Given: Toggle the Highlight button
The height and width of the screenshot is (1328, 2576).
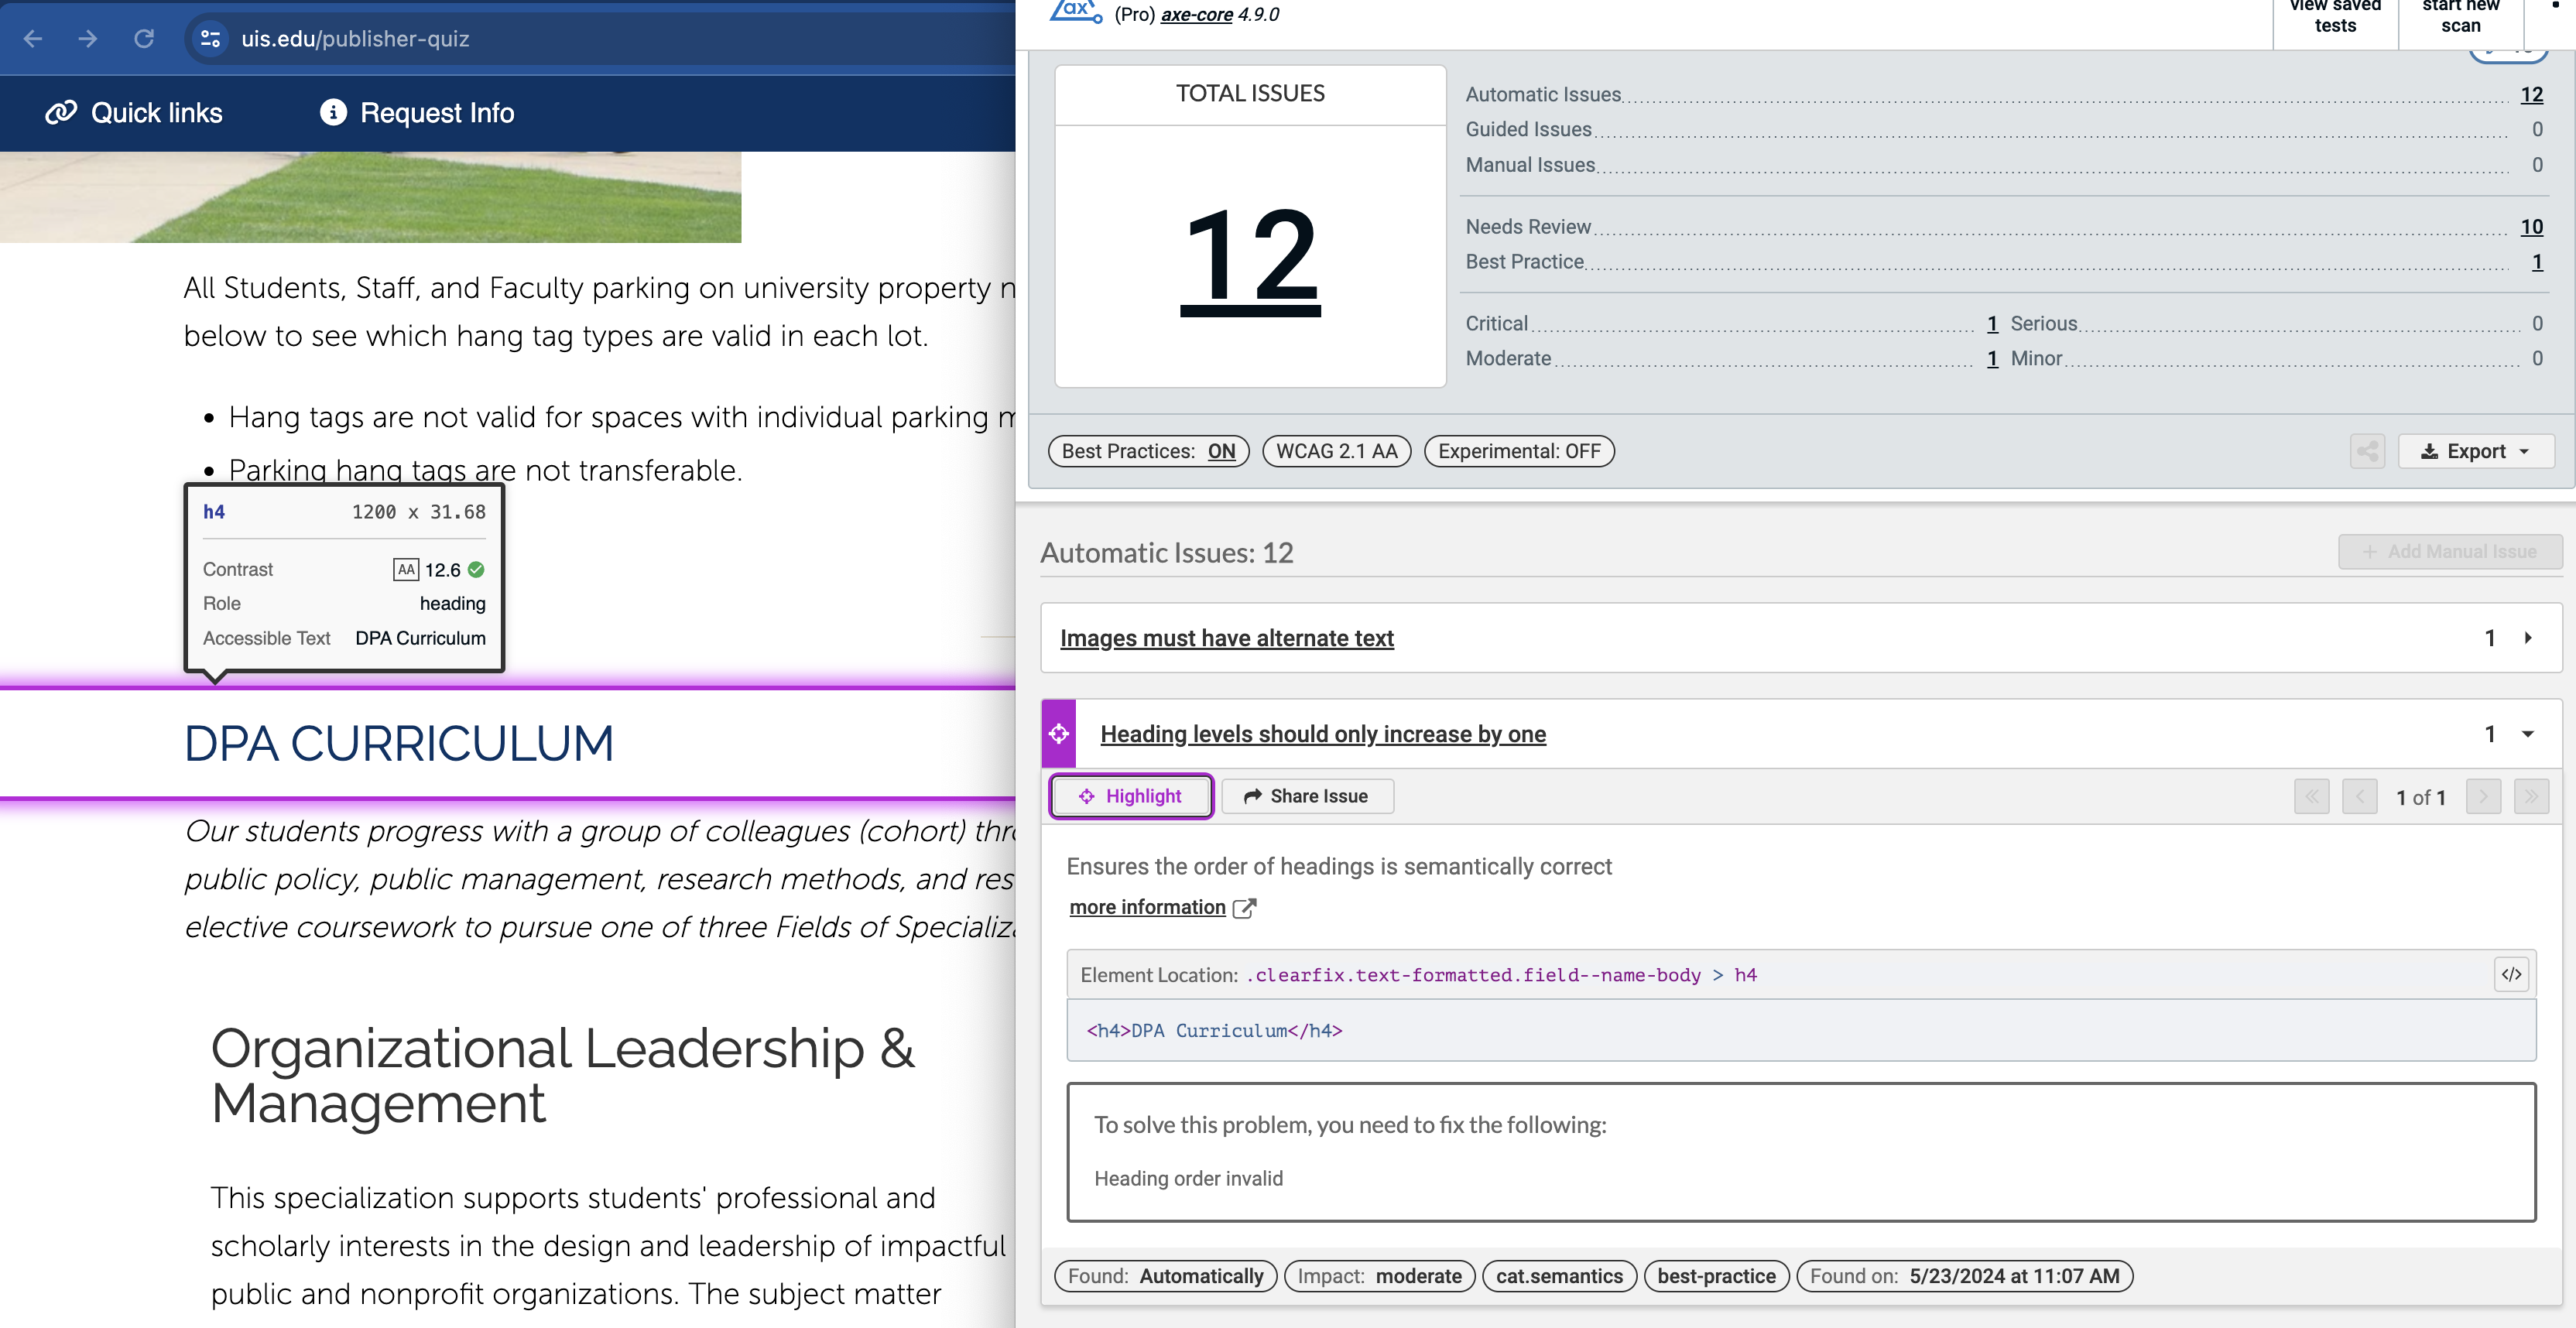Looking at the screenshot, I should pyautogui.click(x=1131, y=796).
